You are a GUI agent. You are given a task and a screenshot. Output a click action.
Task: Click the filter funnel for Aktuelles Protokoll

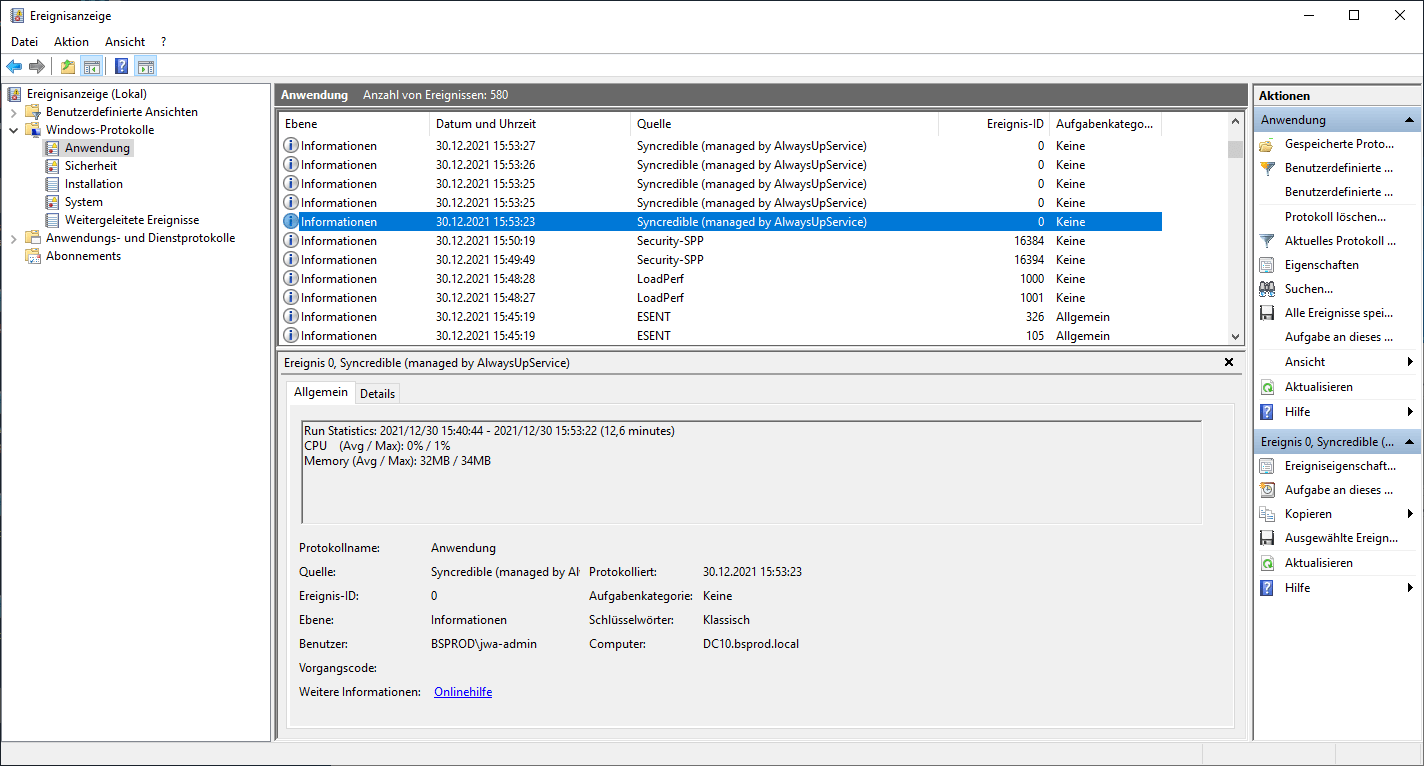tap(1267, 241)
